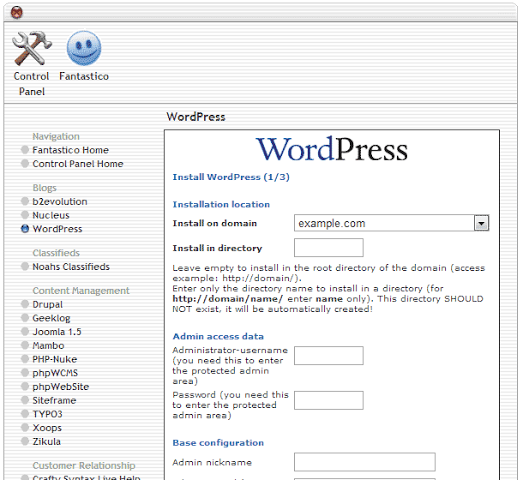Click the large WordPress logo
The image size is (523, 480).
332,149
